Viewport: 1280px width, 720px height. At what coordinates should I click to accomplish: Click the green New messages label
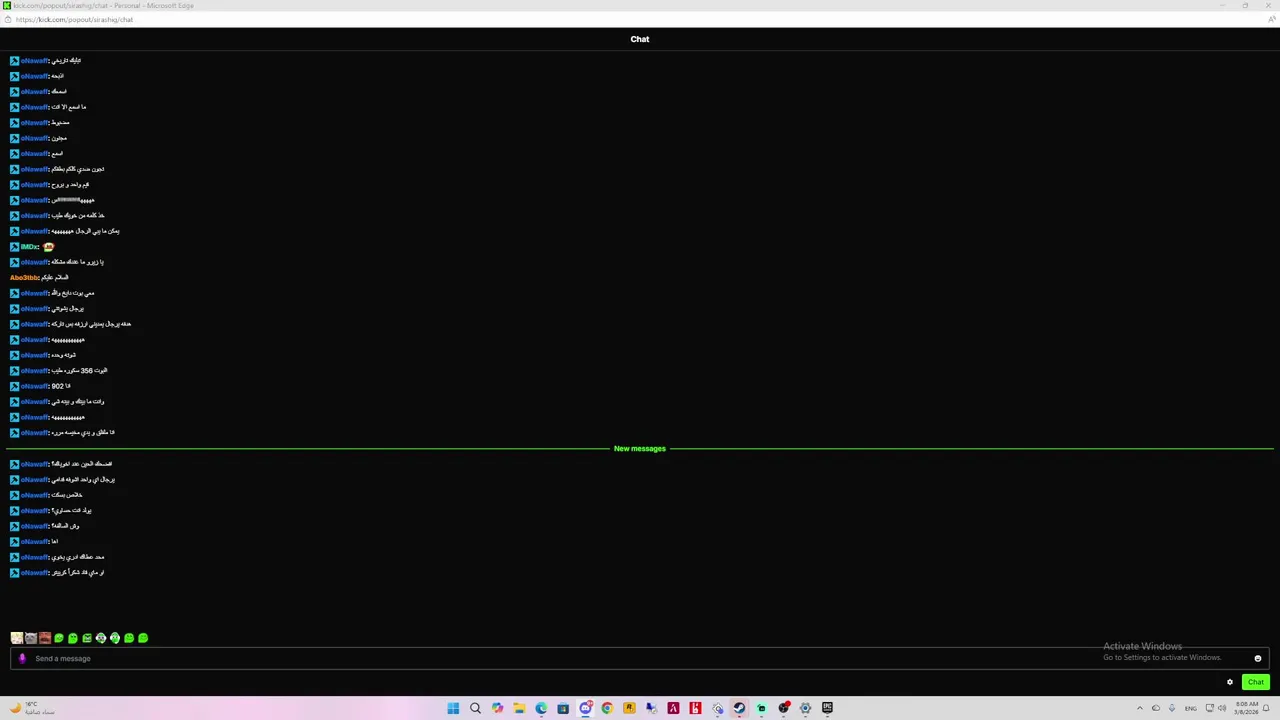(x=640, y=449)
